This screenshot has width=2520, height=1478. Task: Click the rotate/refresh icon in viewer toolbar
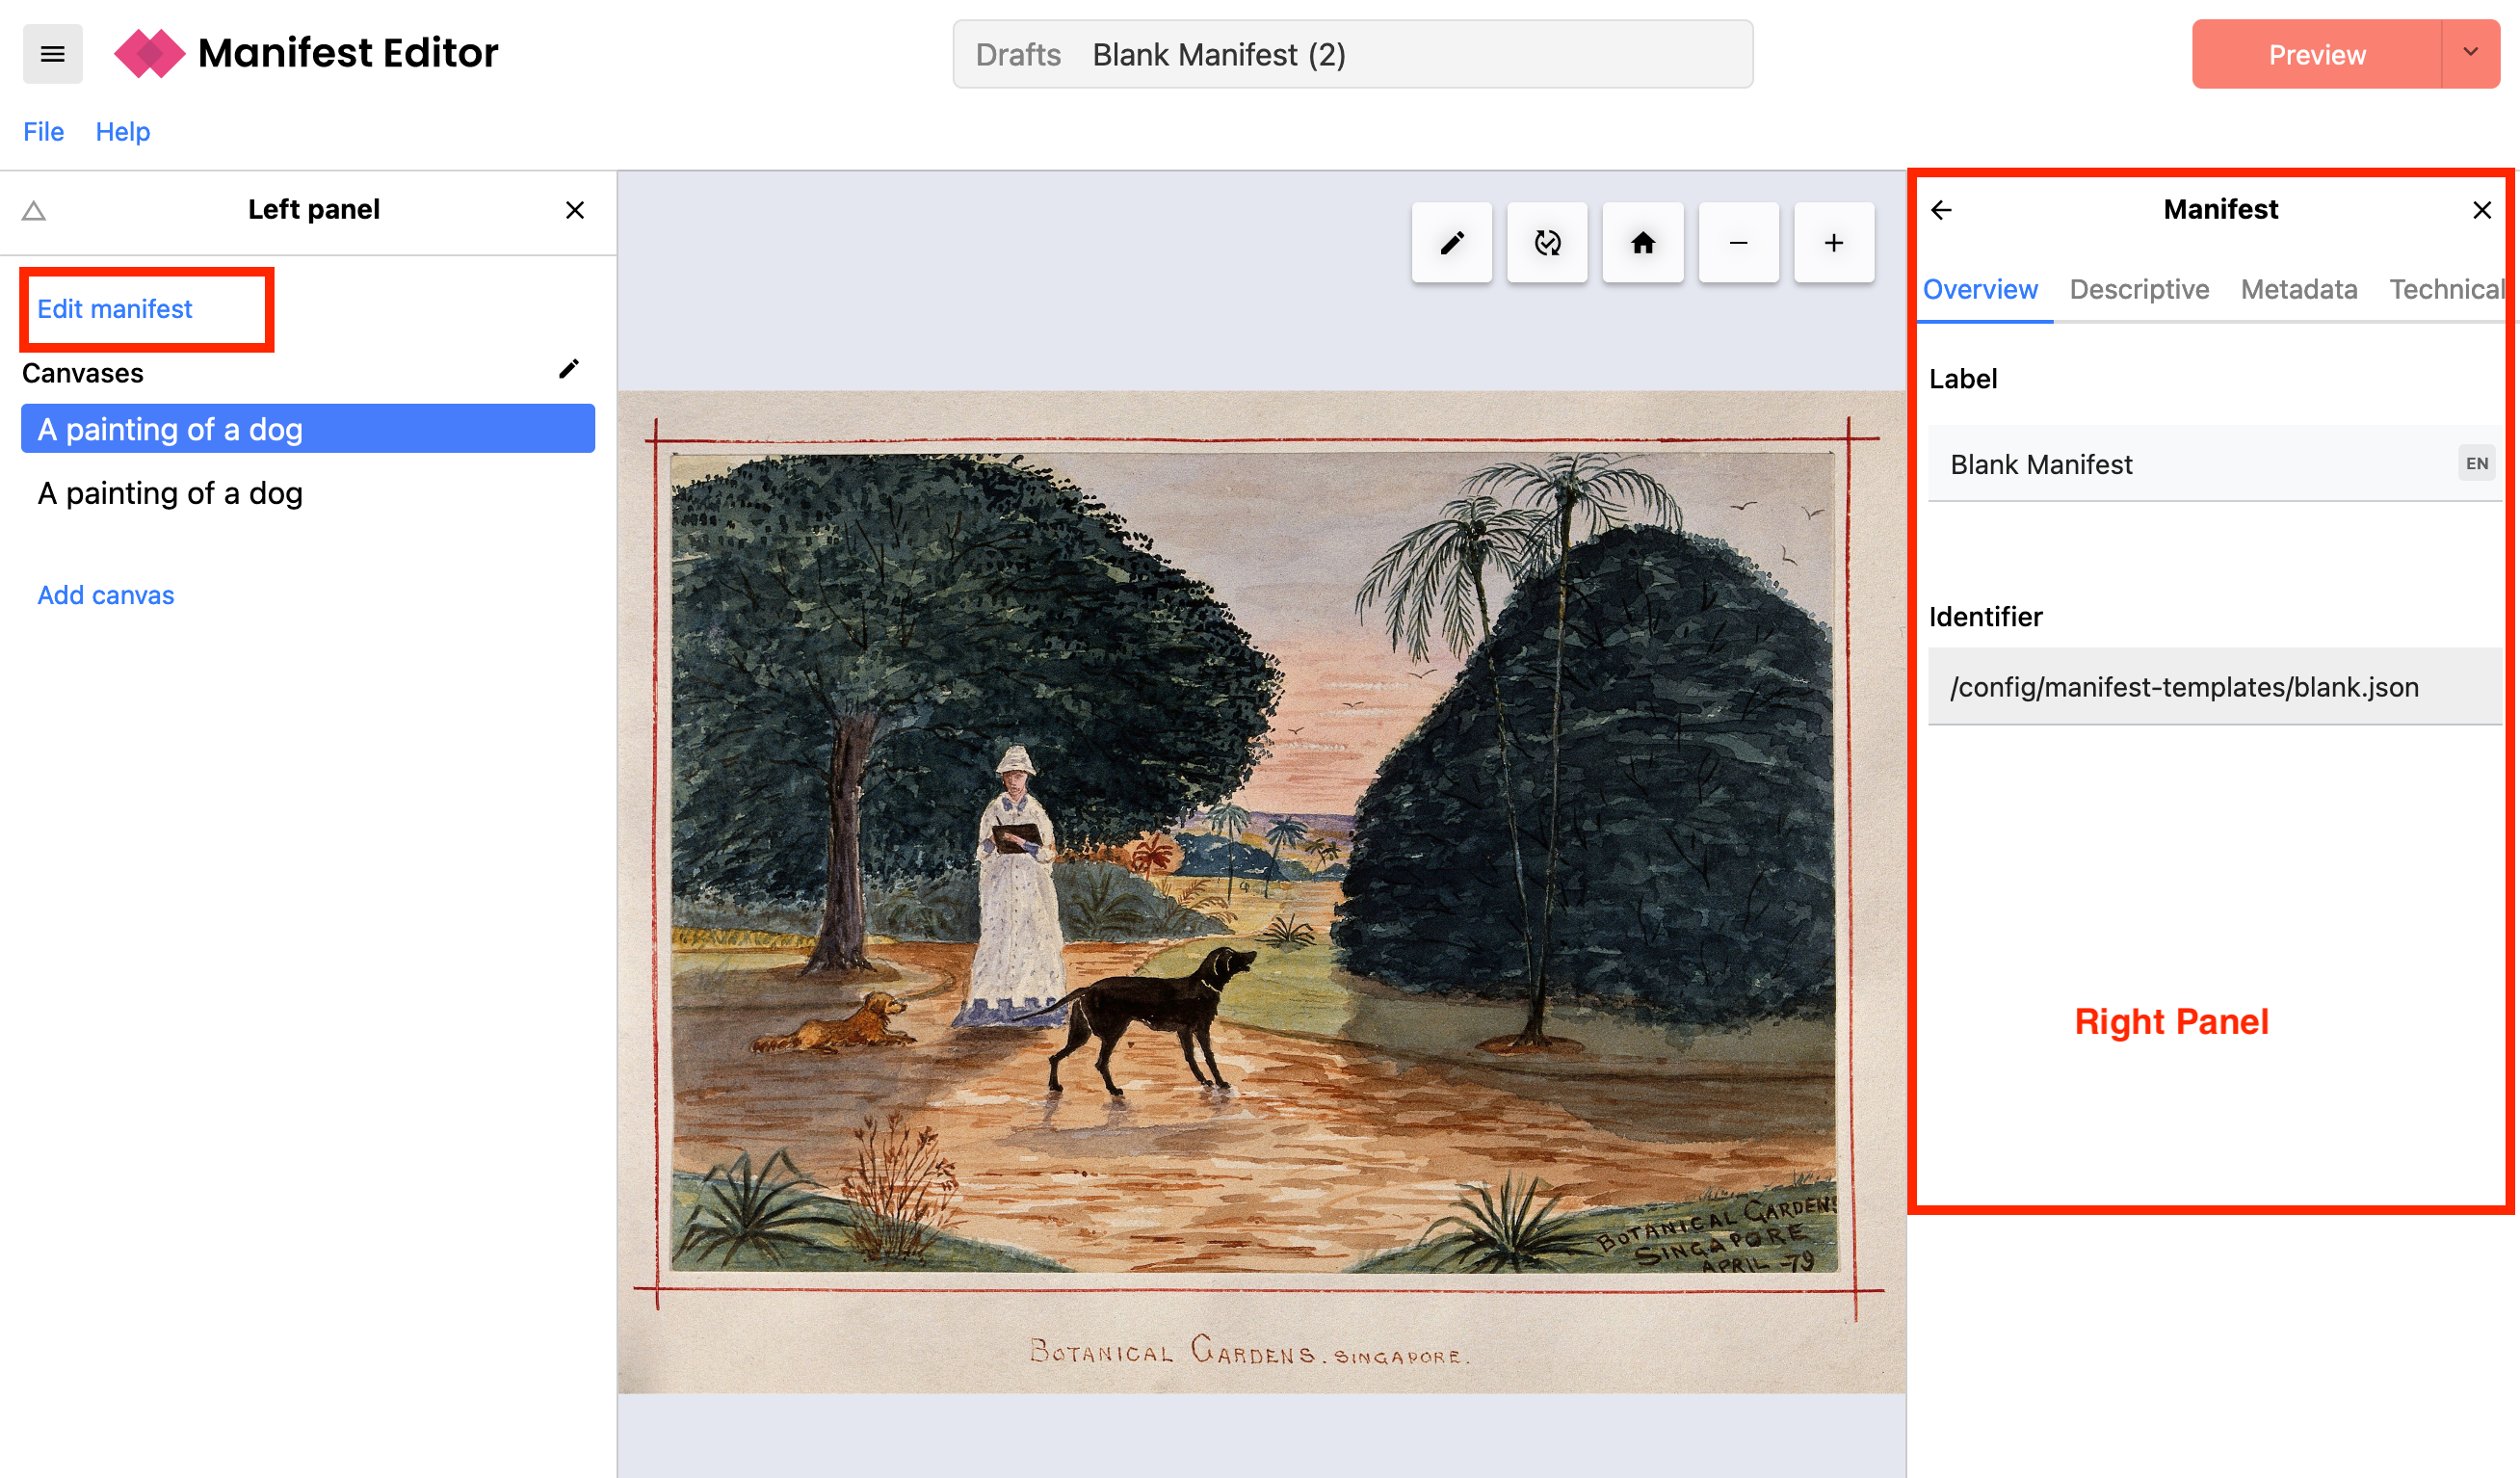coord(1547,243)
